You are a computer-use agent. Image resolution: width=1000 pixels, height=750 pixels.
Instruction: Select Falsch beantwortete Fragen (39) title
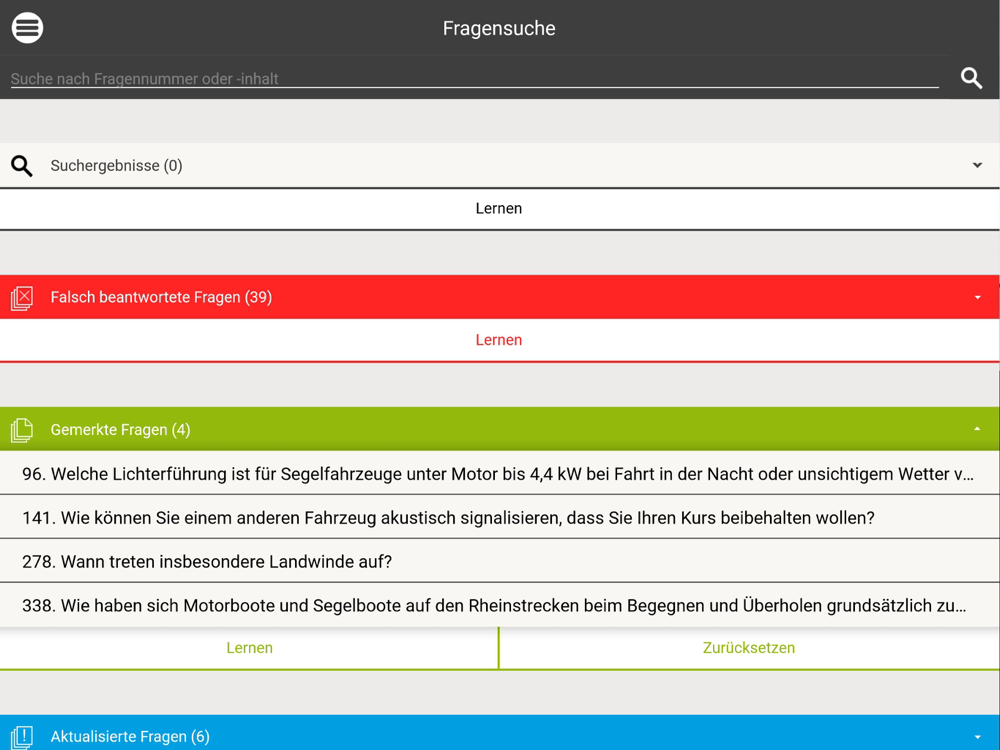pos(161,297)
